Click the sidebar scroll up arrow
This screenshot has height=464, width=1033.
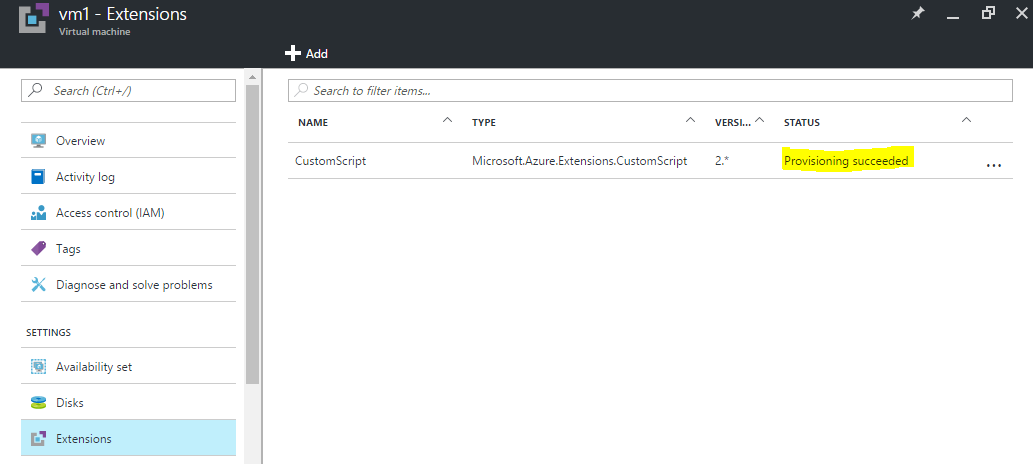(x=252, y=76)
